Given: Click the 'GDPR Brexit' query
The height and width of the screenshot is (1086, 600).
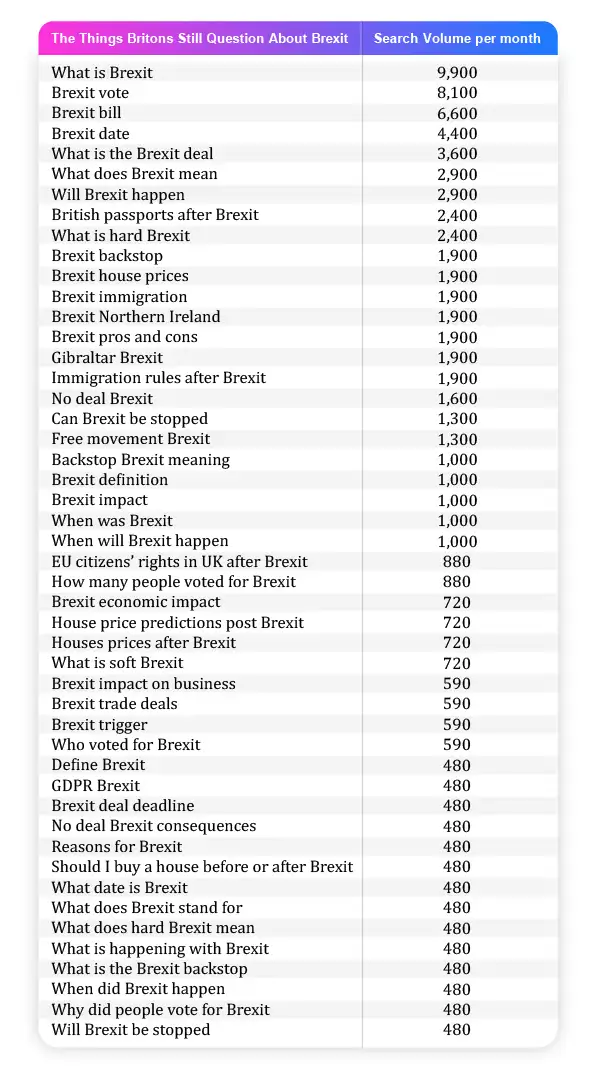Looking at the screenshot, I should (96, 785).
